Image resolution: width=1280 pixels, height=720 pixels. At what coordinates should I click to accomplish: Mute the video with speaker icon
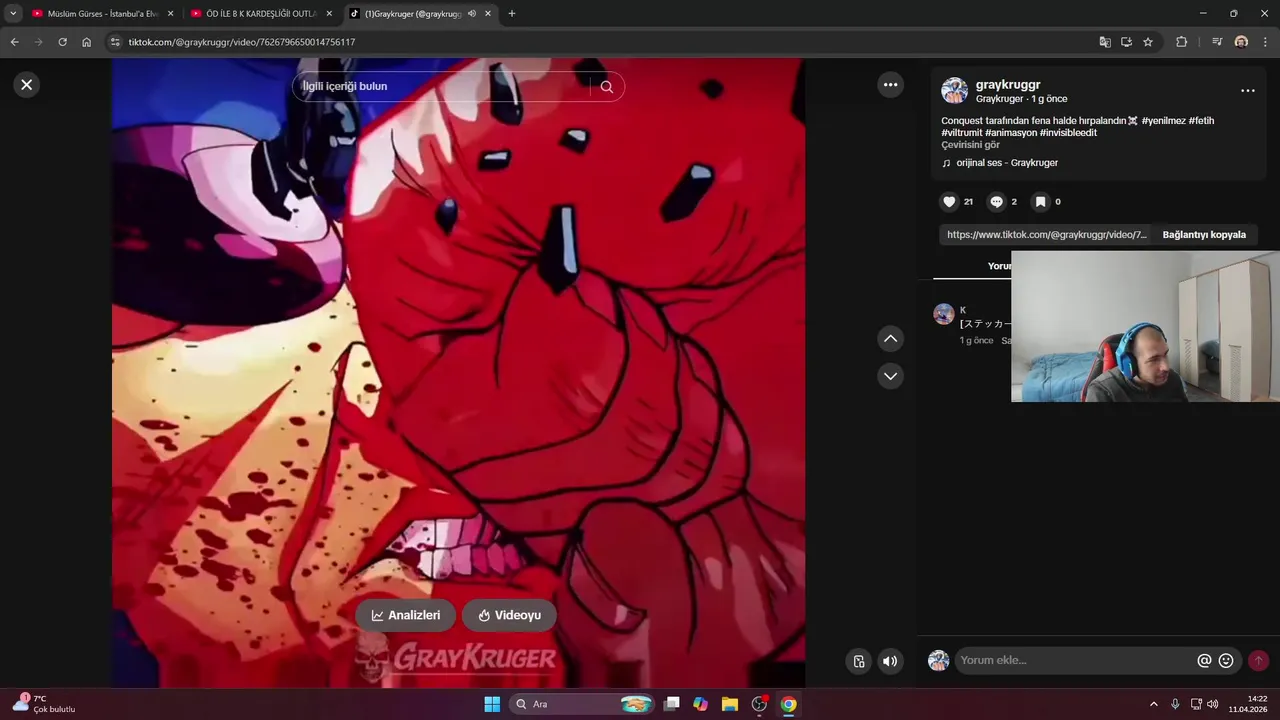pos(890,661)
